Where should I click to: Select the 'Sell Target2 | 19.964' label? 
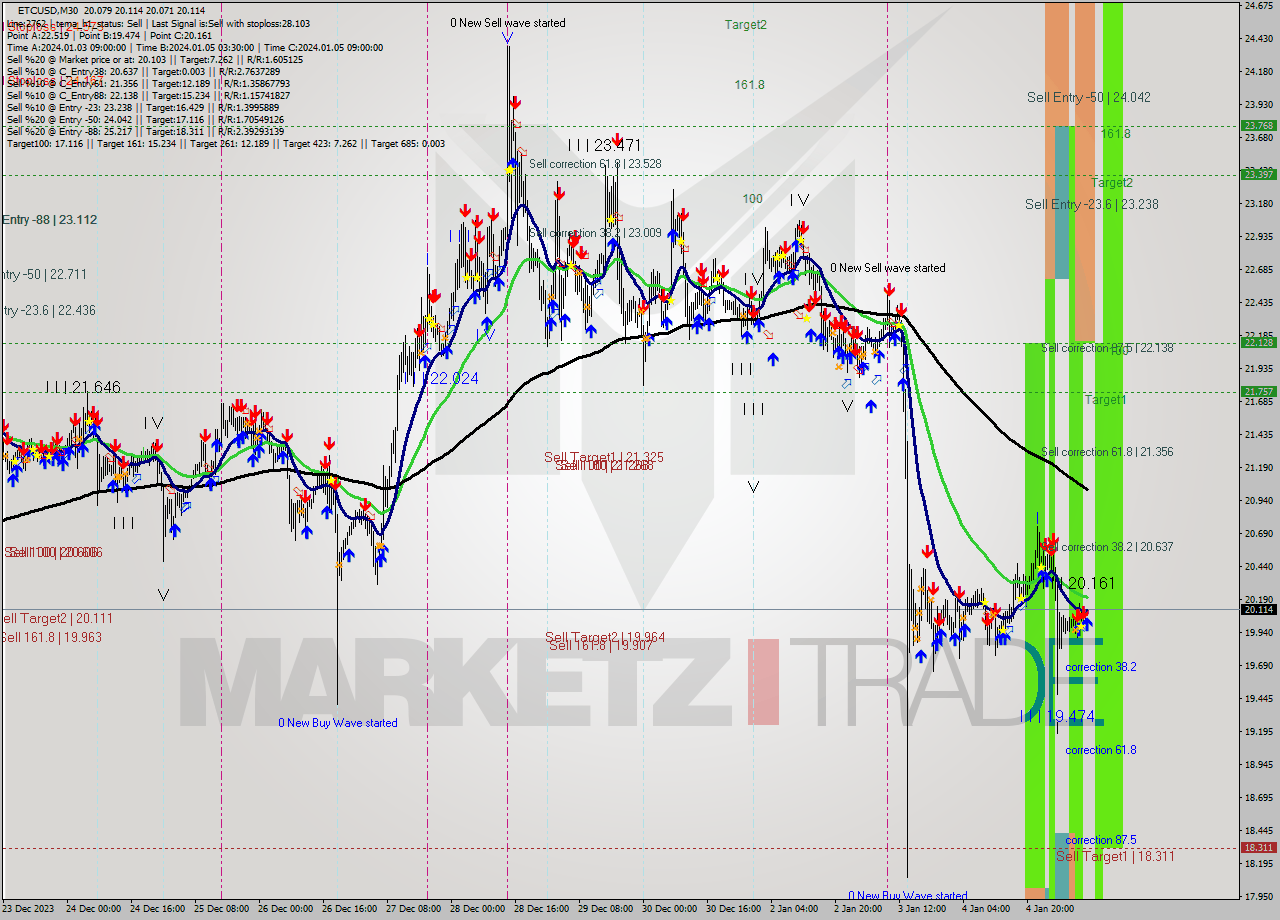click(x=605, y=637)
